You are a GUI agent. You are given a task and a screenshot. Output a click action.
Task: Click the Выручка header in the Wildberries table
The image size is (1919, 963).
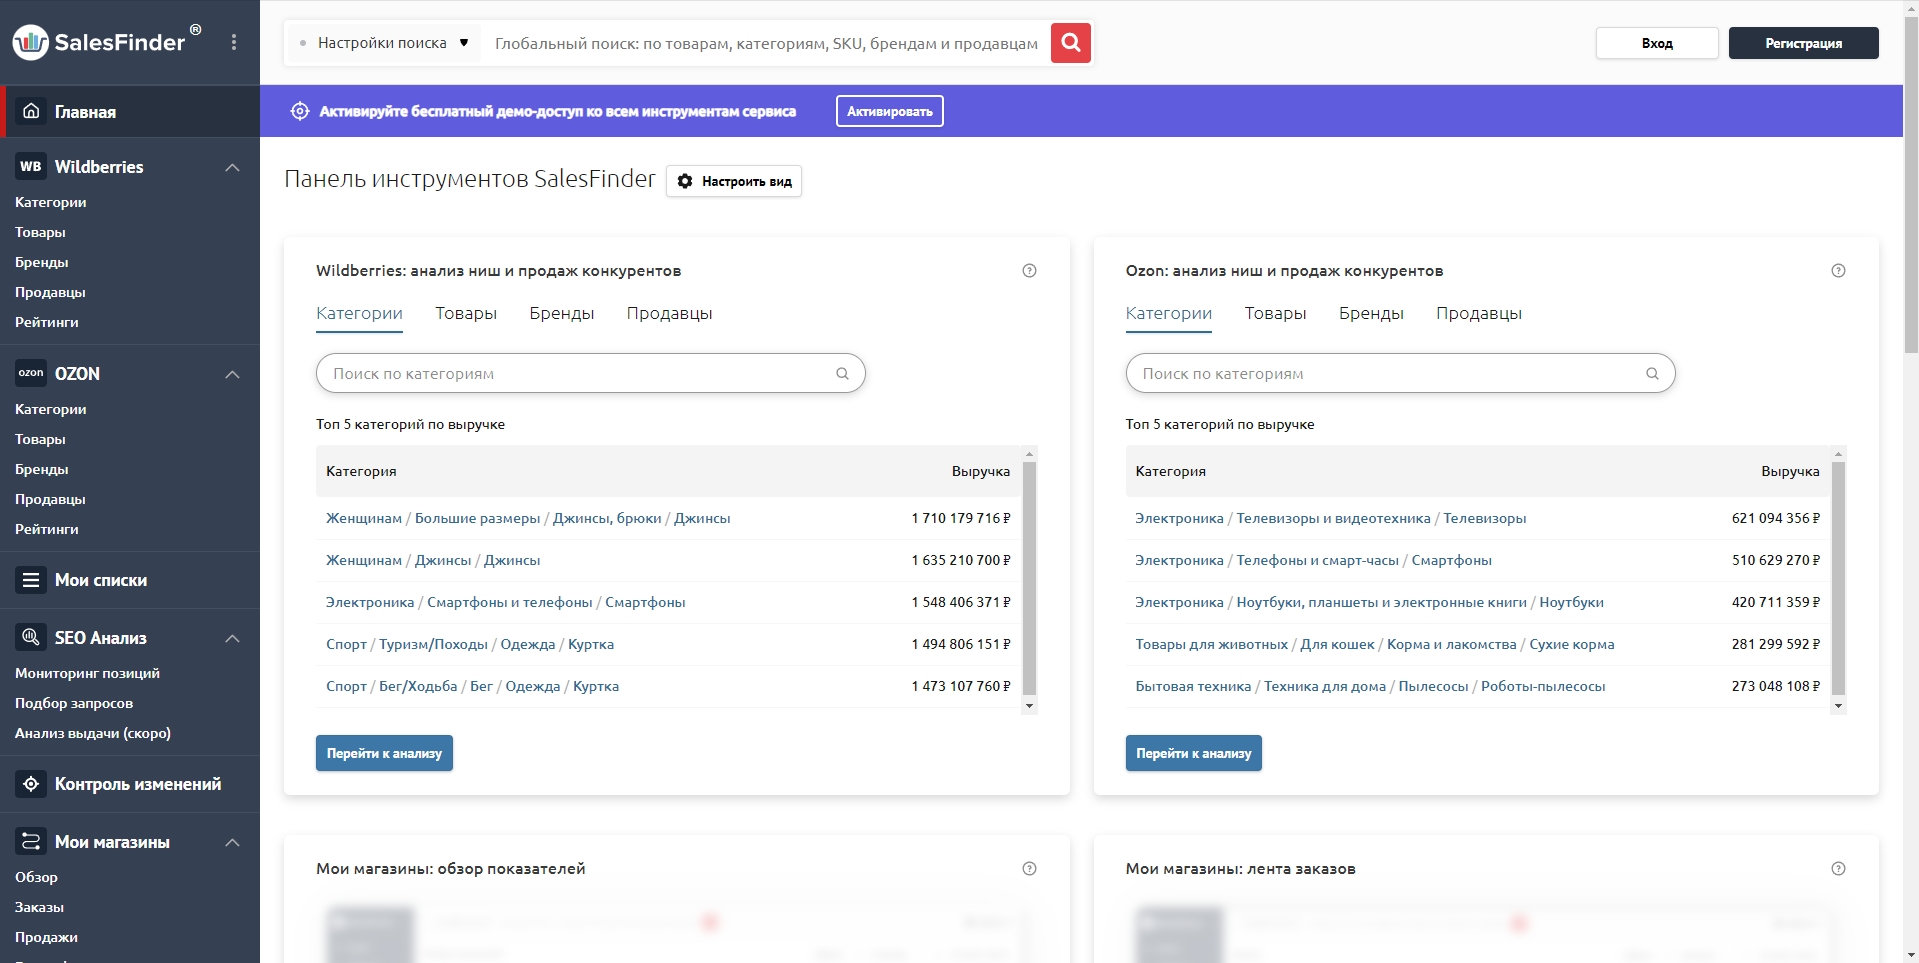point(980,471)
